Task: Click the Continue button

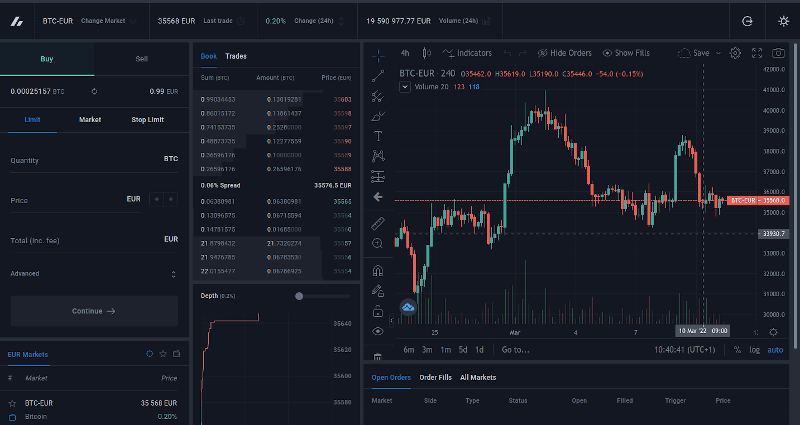Action: (x=94, y=311)
